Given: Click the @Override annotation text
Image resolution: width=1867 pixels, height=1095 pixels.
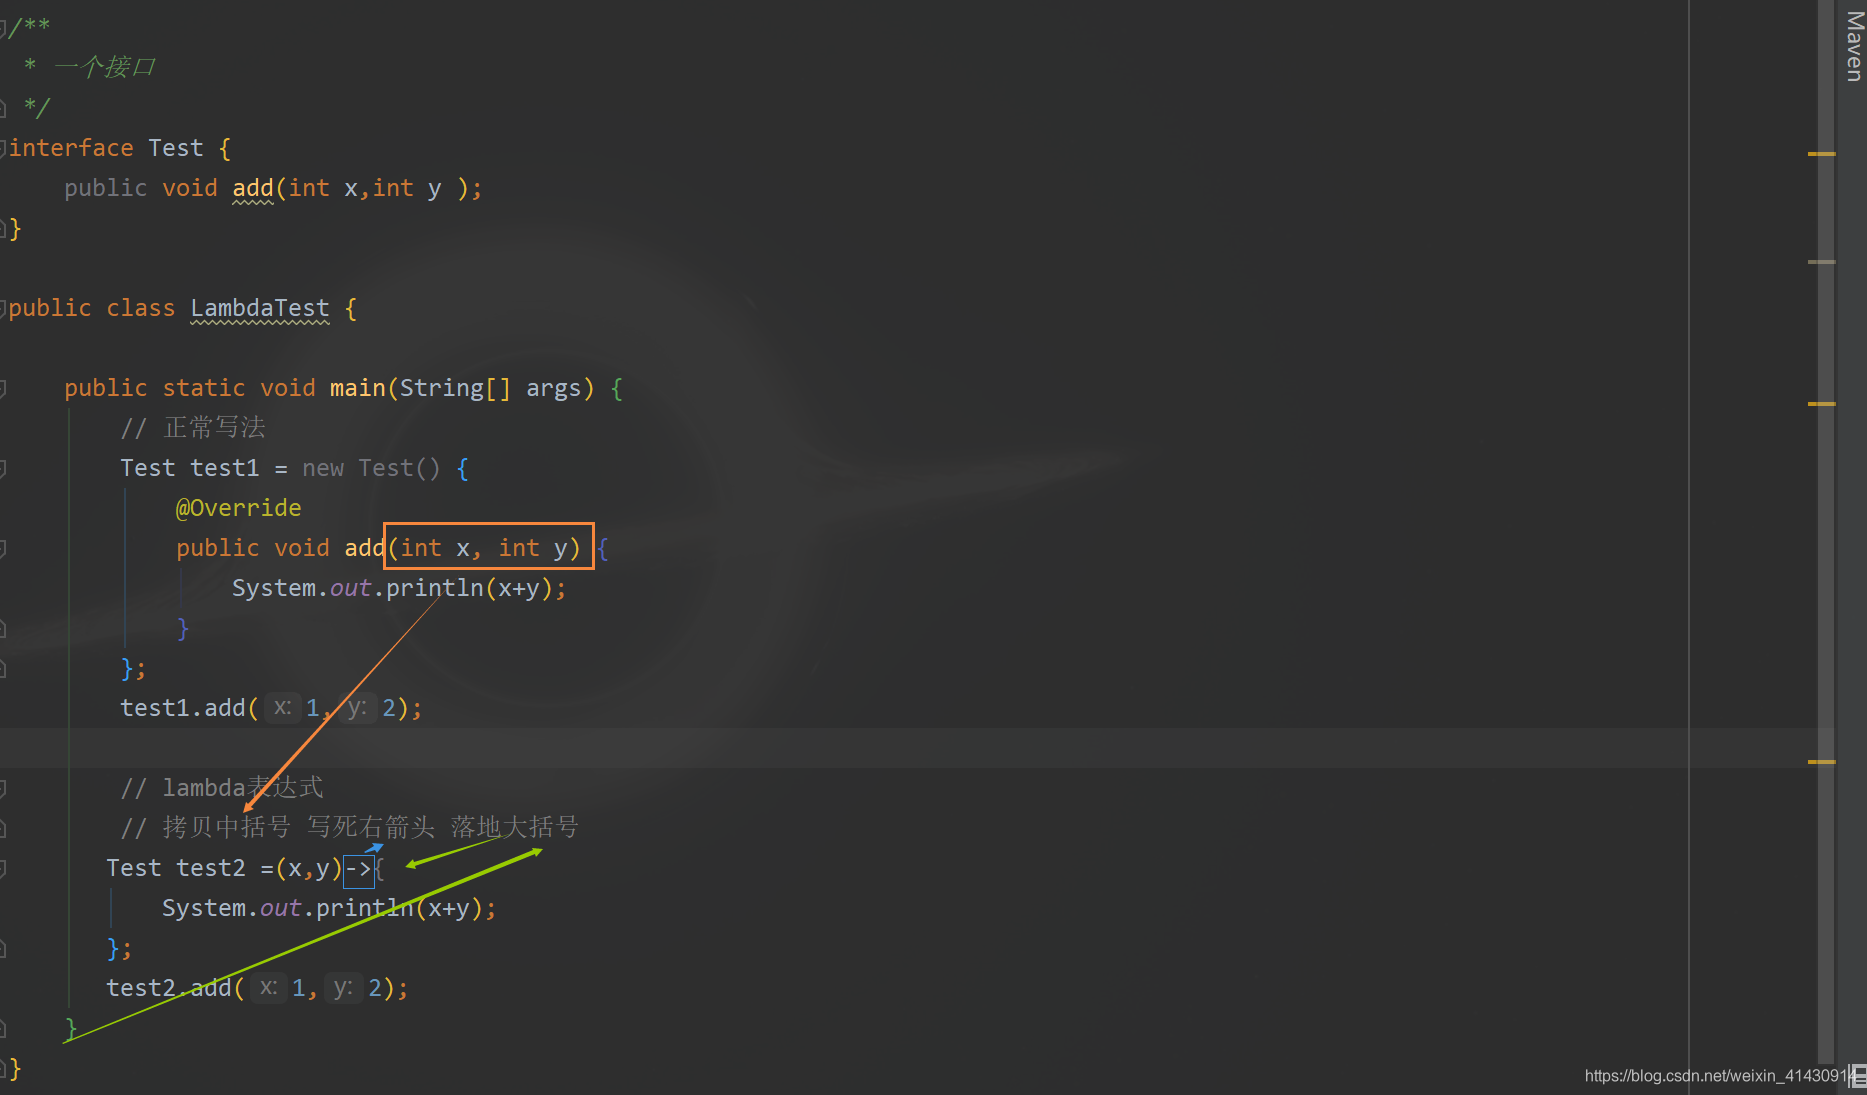Looking at the screenshot, I should (x=238, y=507).
